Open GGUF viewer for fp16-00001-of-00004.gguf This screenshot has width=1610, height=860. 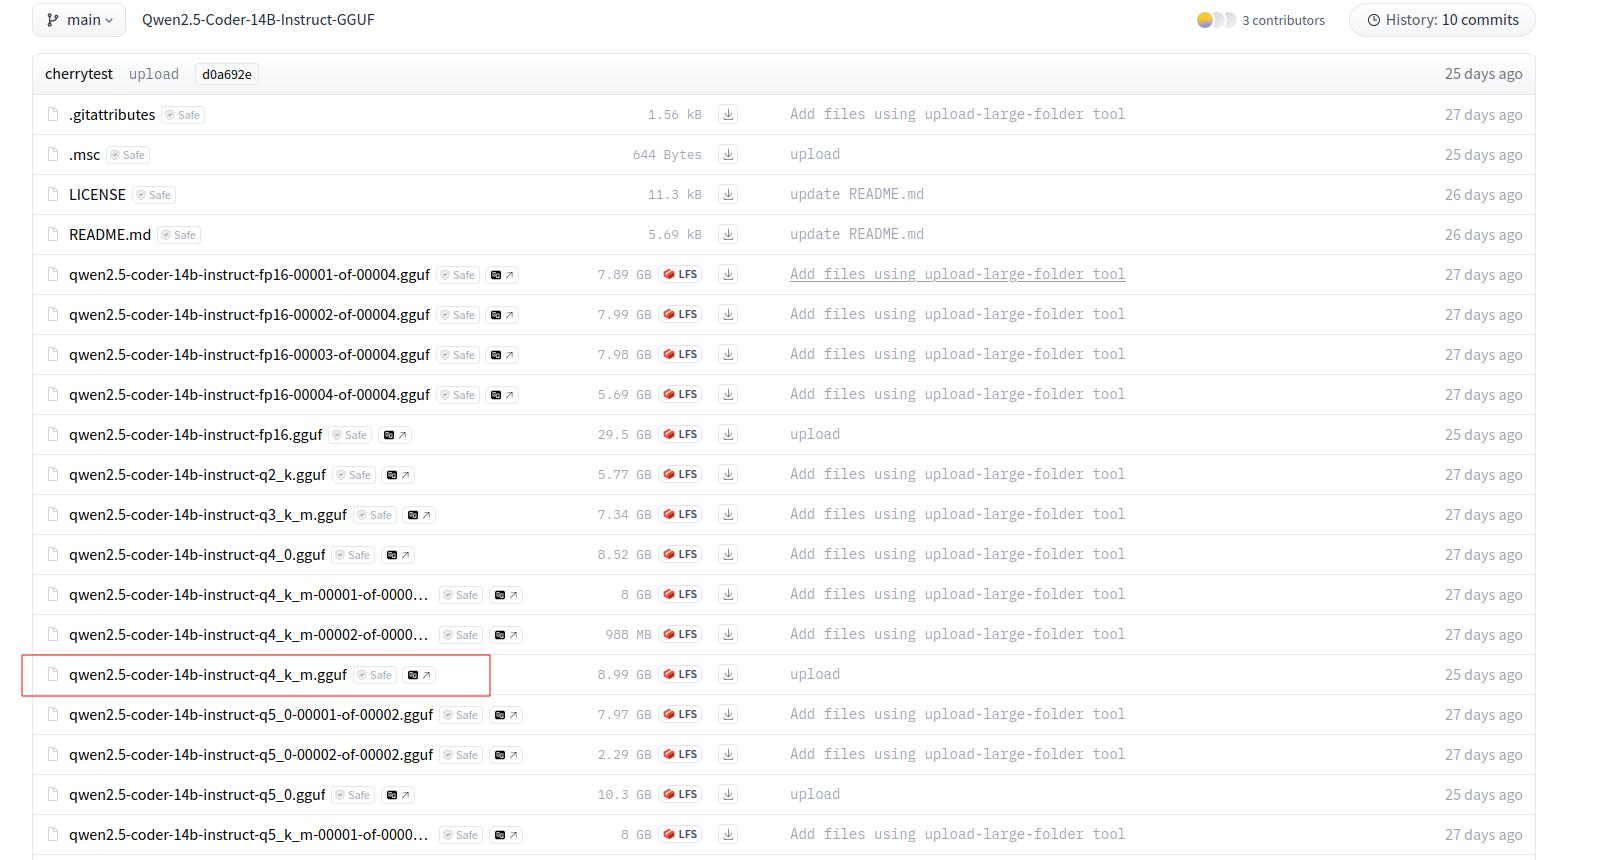coord(502,275)
